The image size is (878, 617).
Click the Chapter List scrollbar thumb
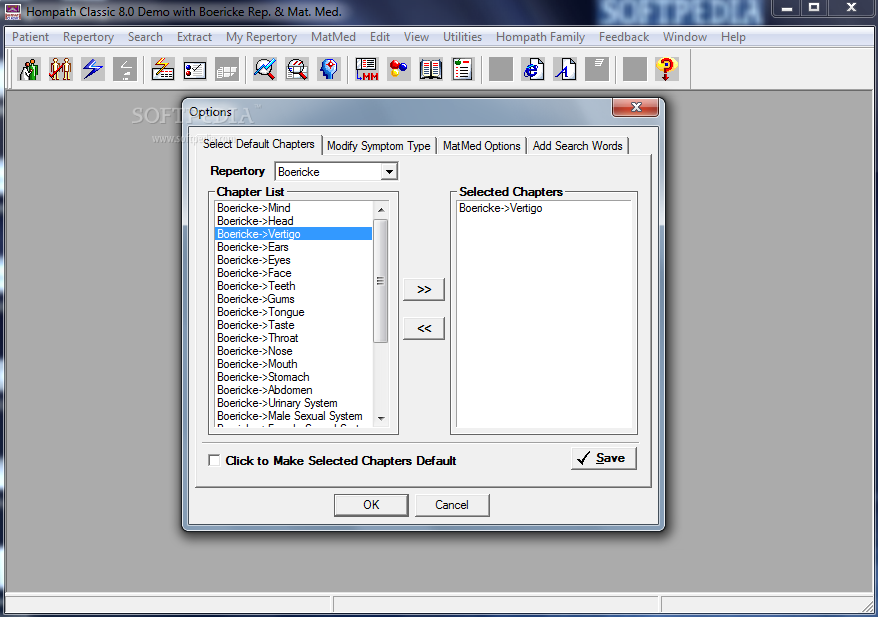tap(381, 281)
